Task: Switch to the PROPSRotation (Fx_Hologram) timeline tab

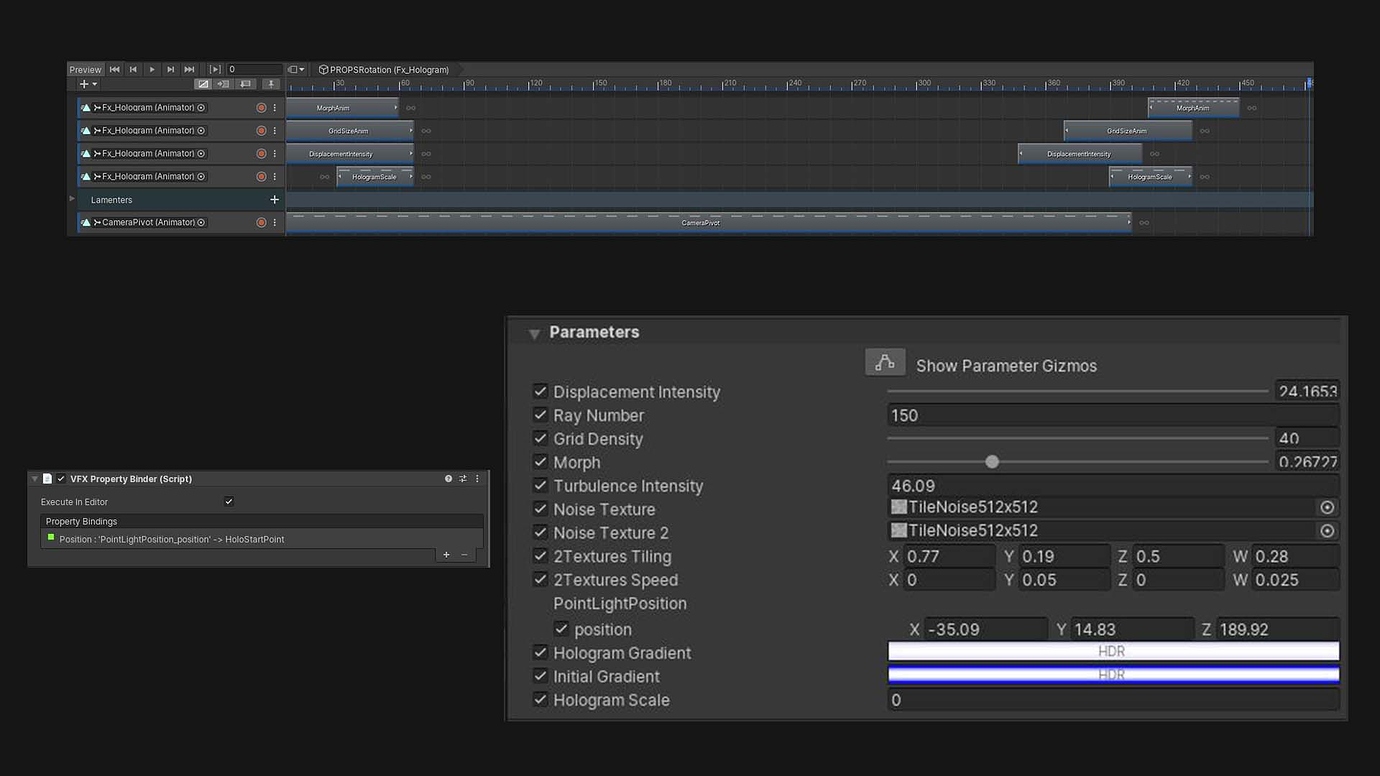Action: (384, 69)
